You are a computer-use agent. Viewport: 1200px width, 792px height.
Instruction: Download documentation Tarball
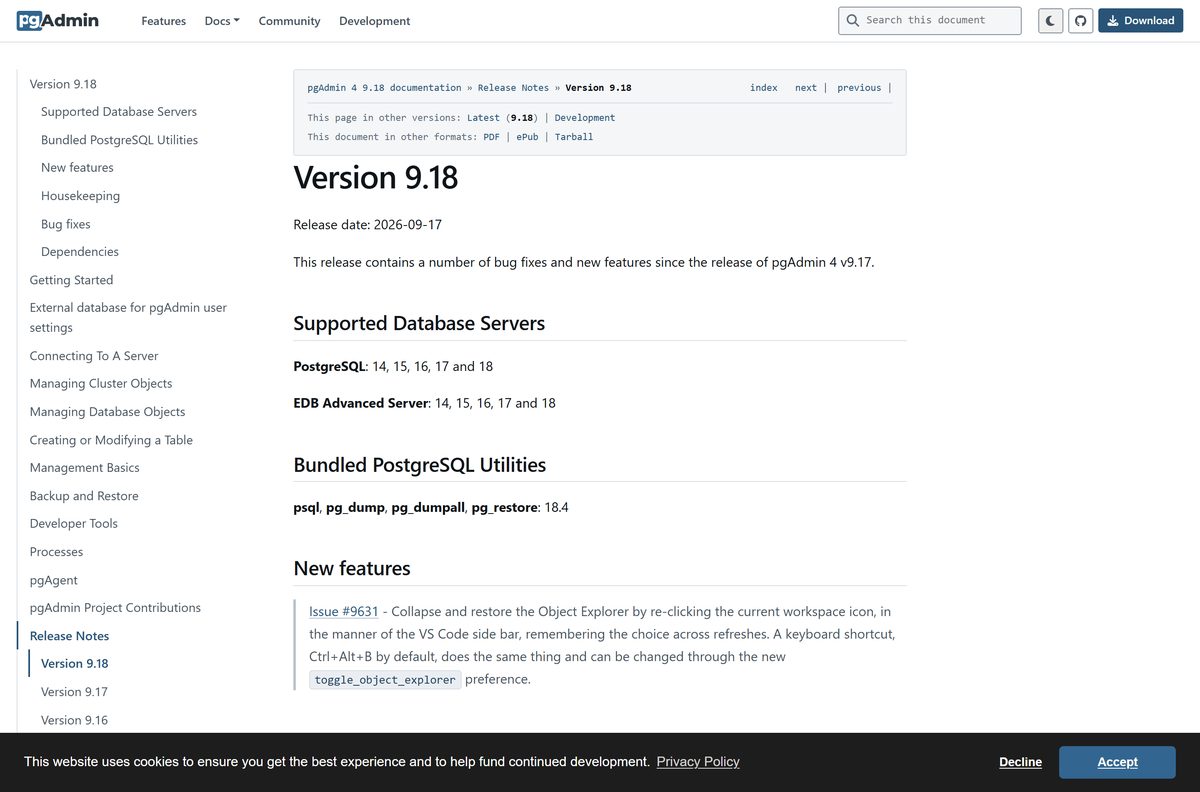click(x=574, y=137)
